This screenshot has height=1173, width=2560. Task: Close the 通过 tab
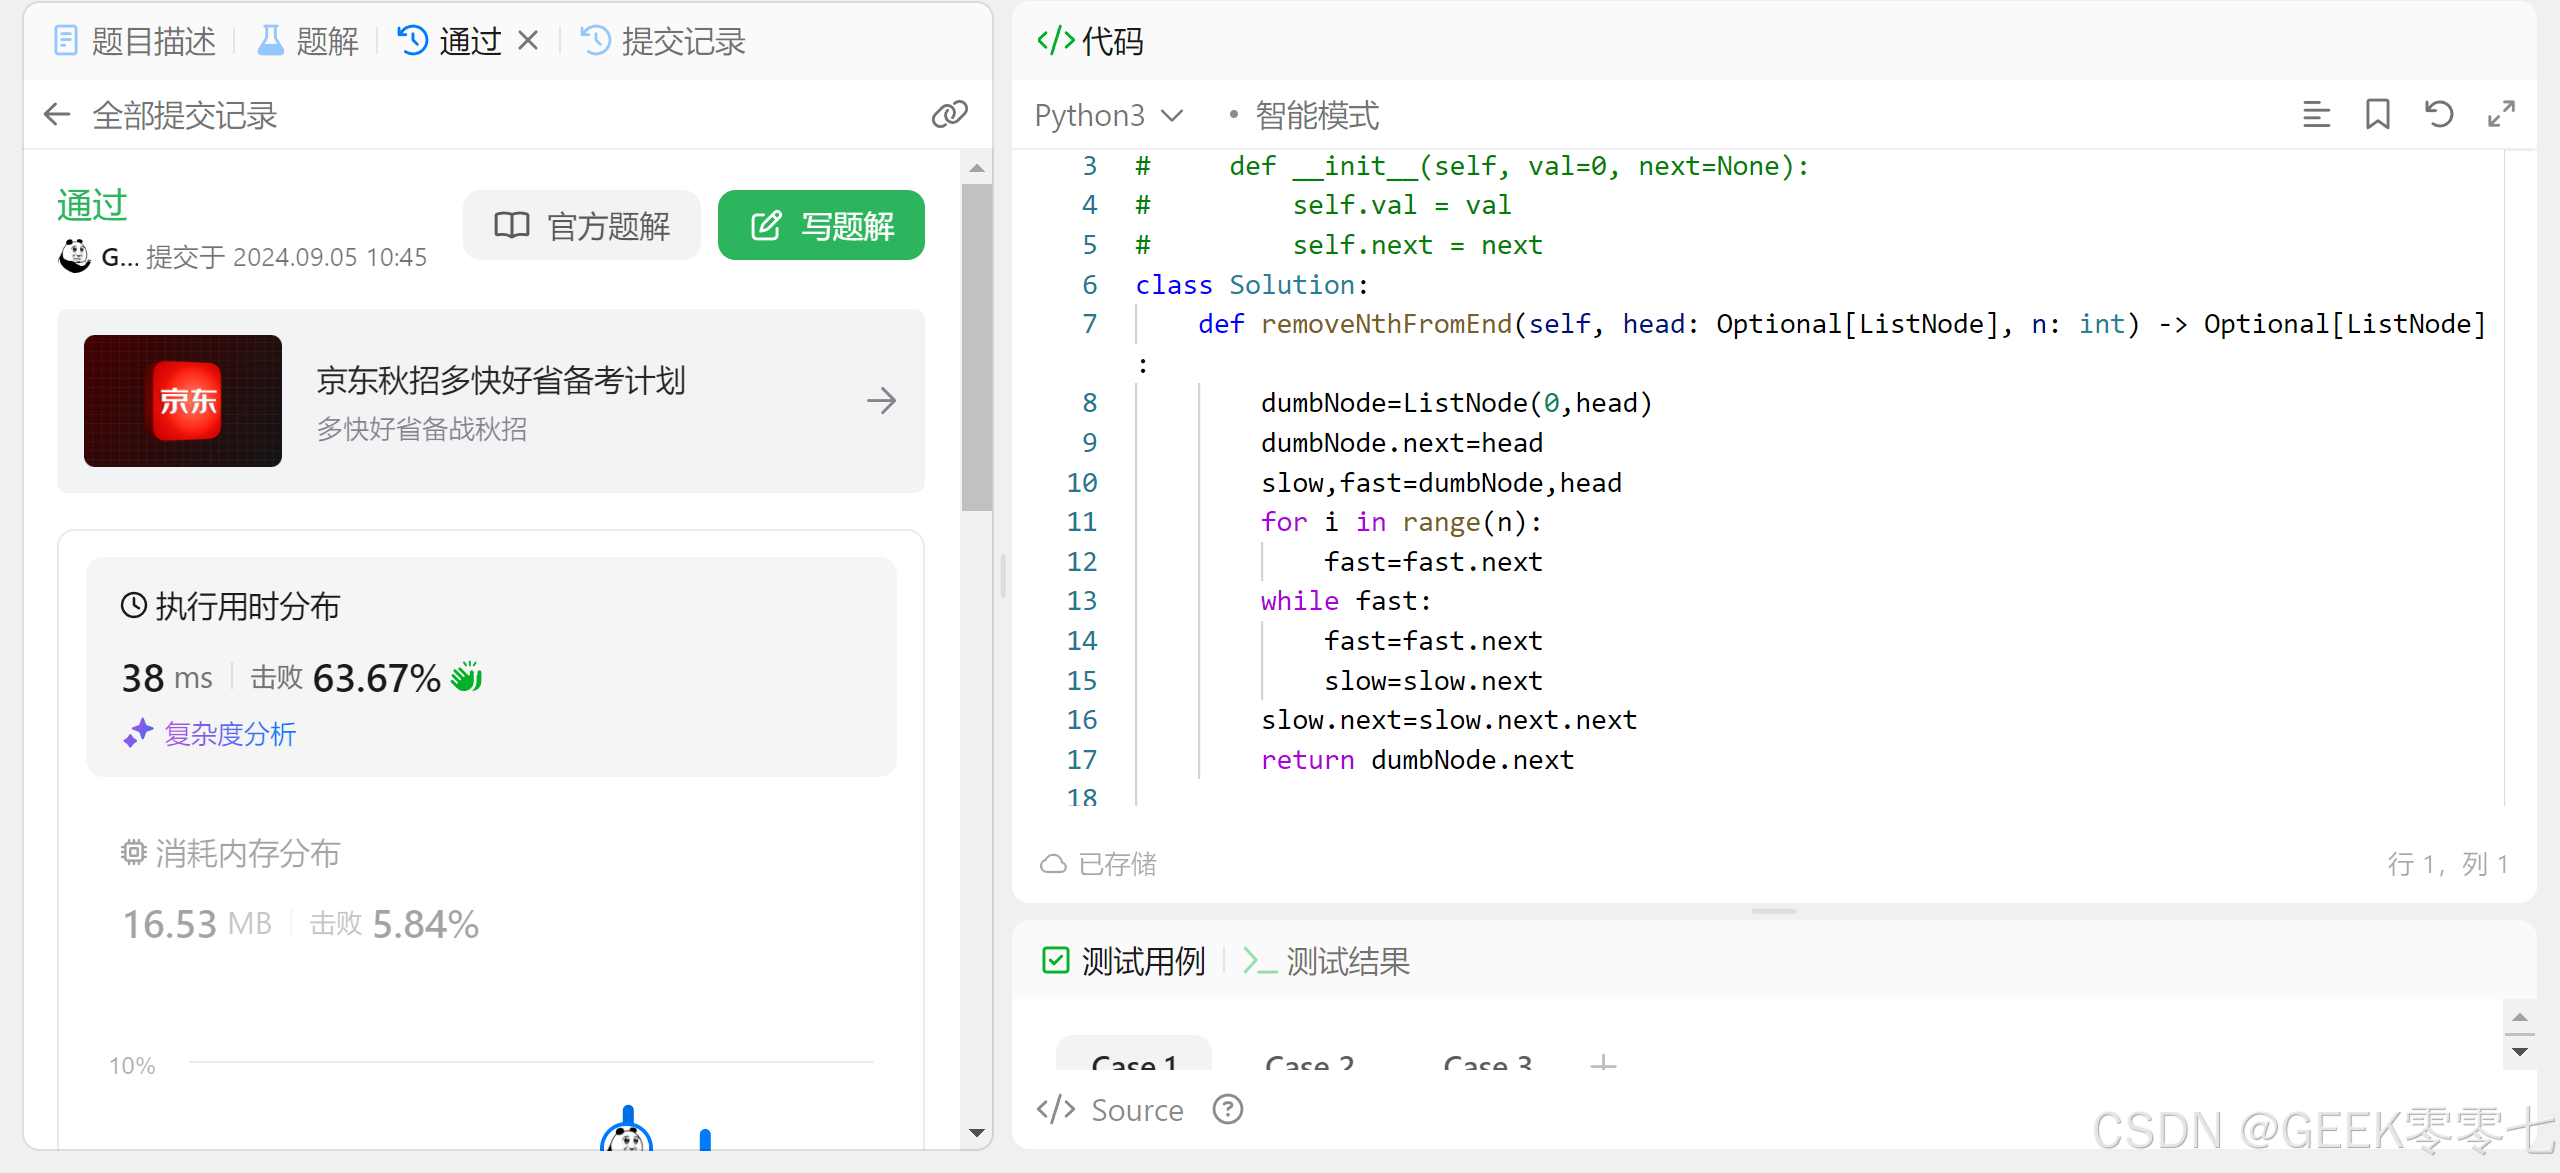tap(528, 41)
